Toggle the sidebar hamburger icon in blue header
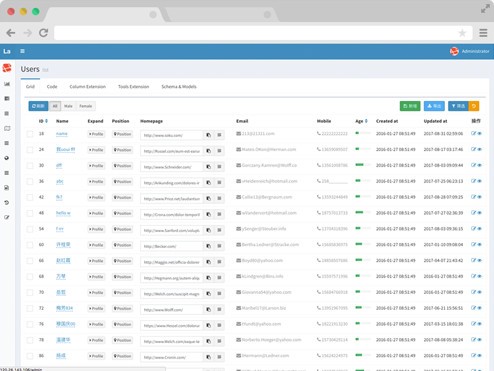 point(22,51)
